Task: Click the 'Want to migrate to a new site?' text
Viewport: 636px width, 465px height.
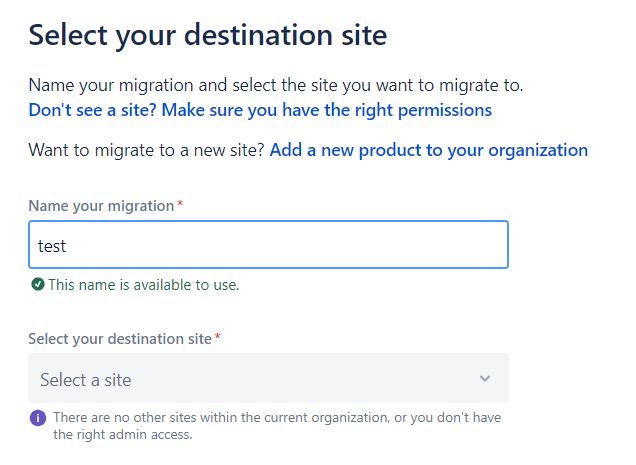Action: (147, 151)
